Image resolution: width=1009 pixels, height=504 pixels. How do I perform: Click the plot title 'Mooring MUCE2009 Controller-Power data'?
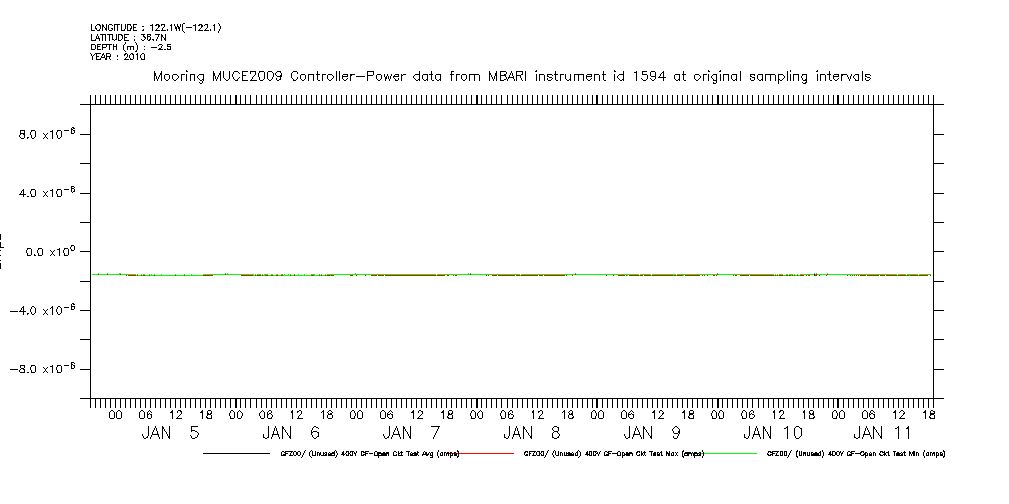point(511,76)
